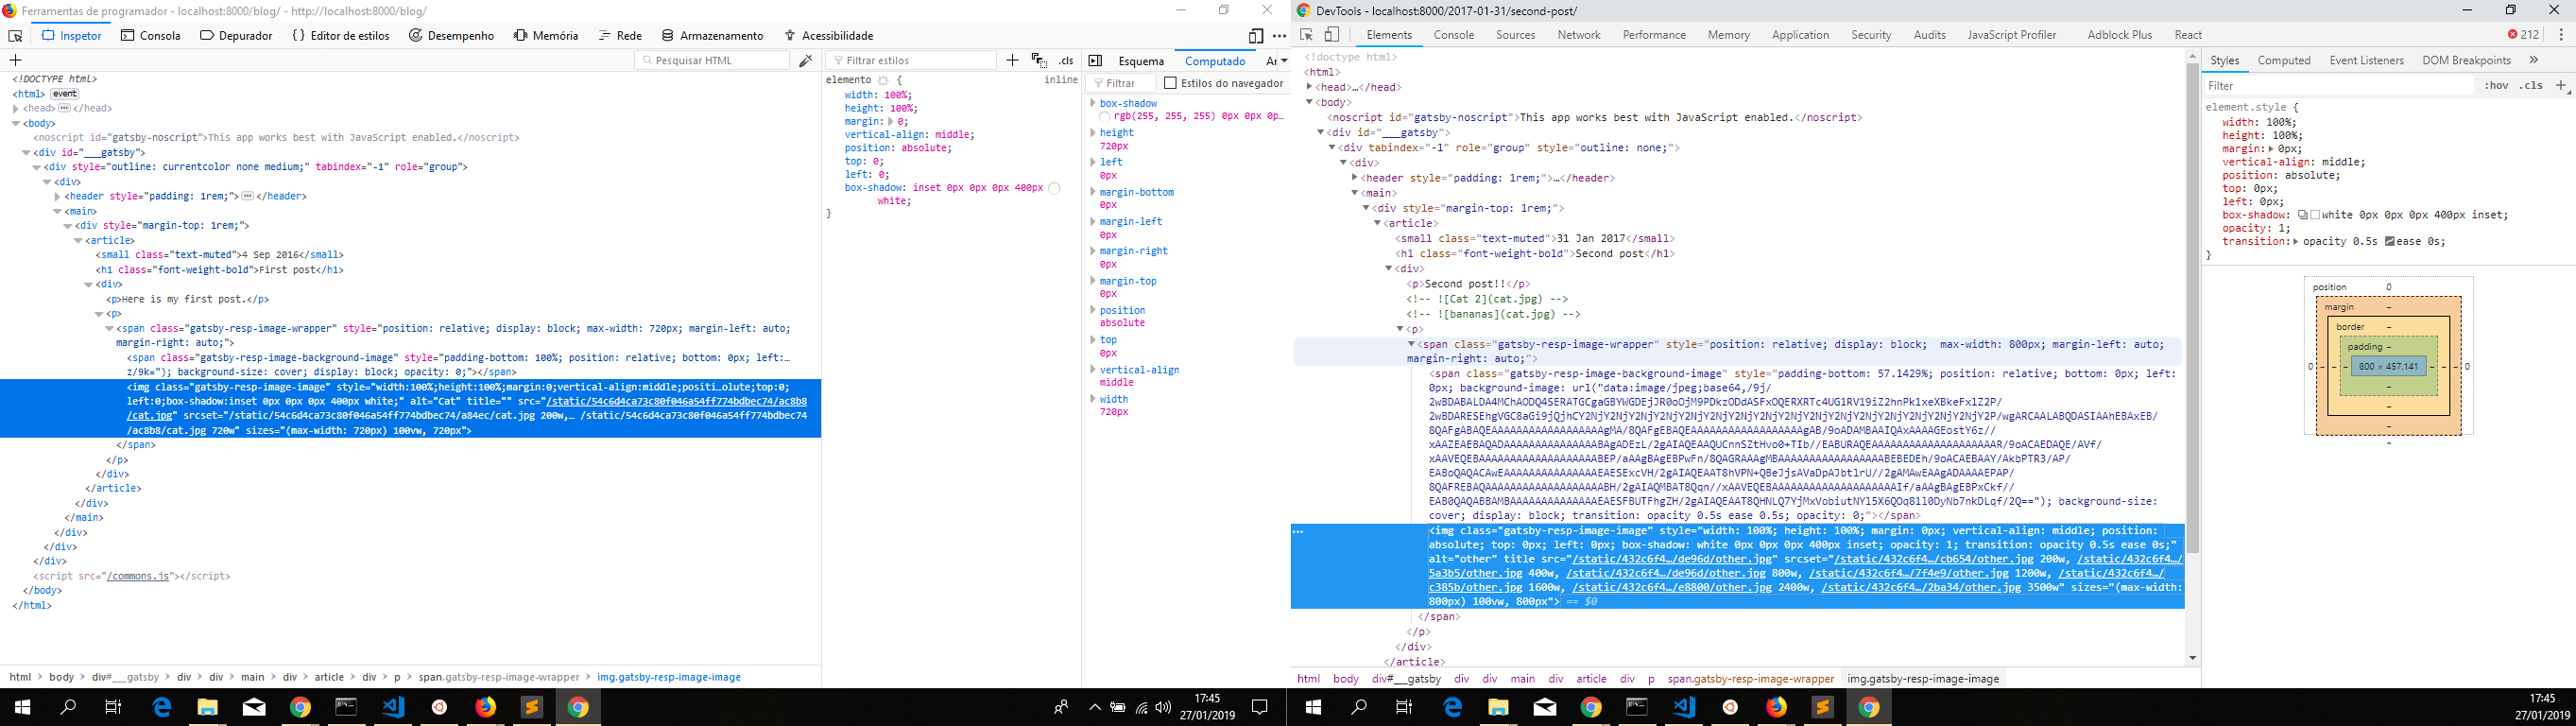Expand computed height property
Viewport: 2576px width, 726px height.
pos(1093,132)
